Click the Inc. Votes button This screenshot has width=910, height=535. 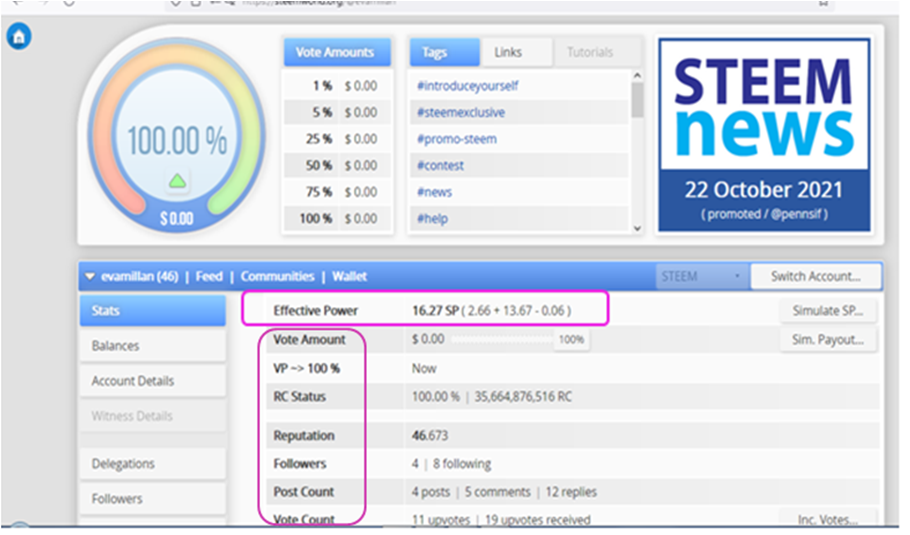pos(828,519)
